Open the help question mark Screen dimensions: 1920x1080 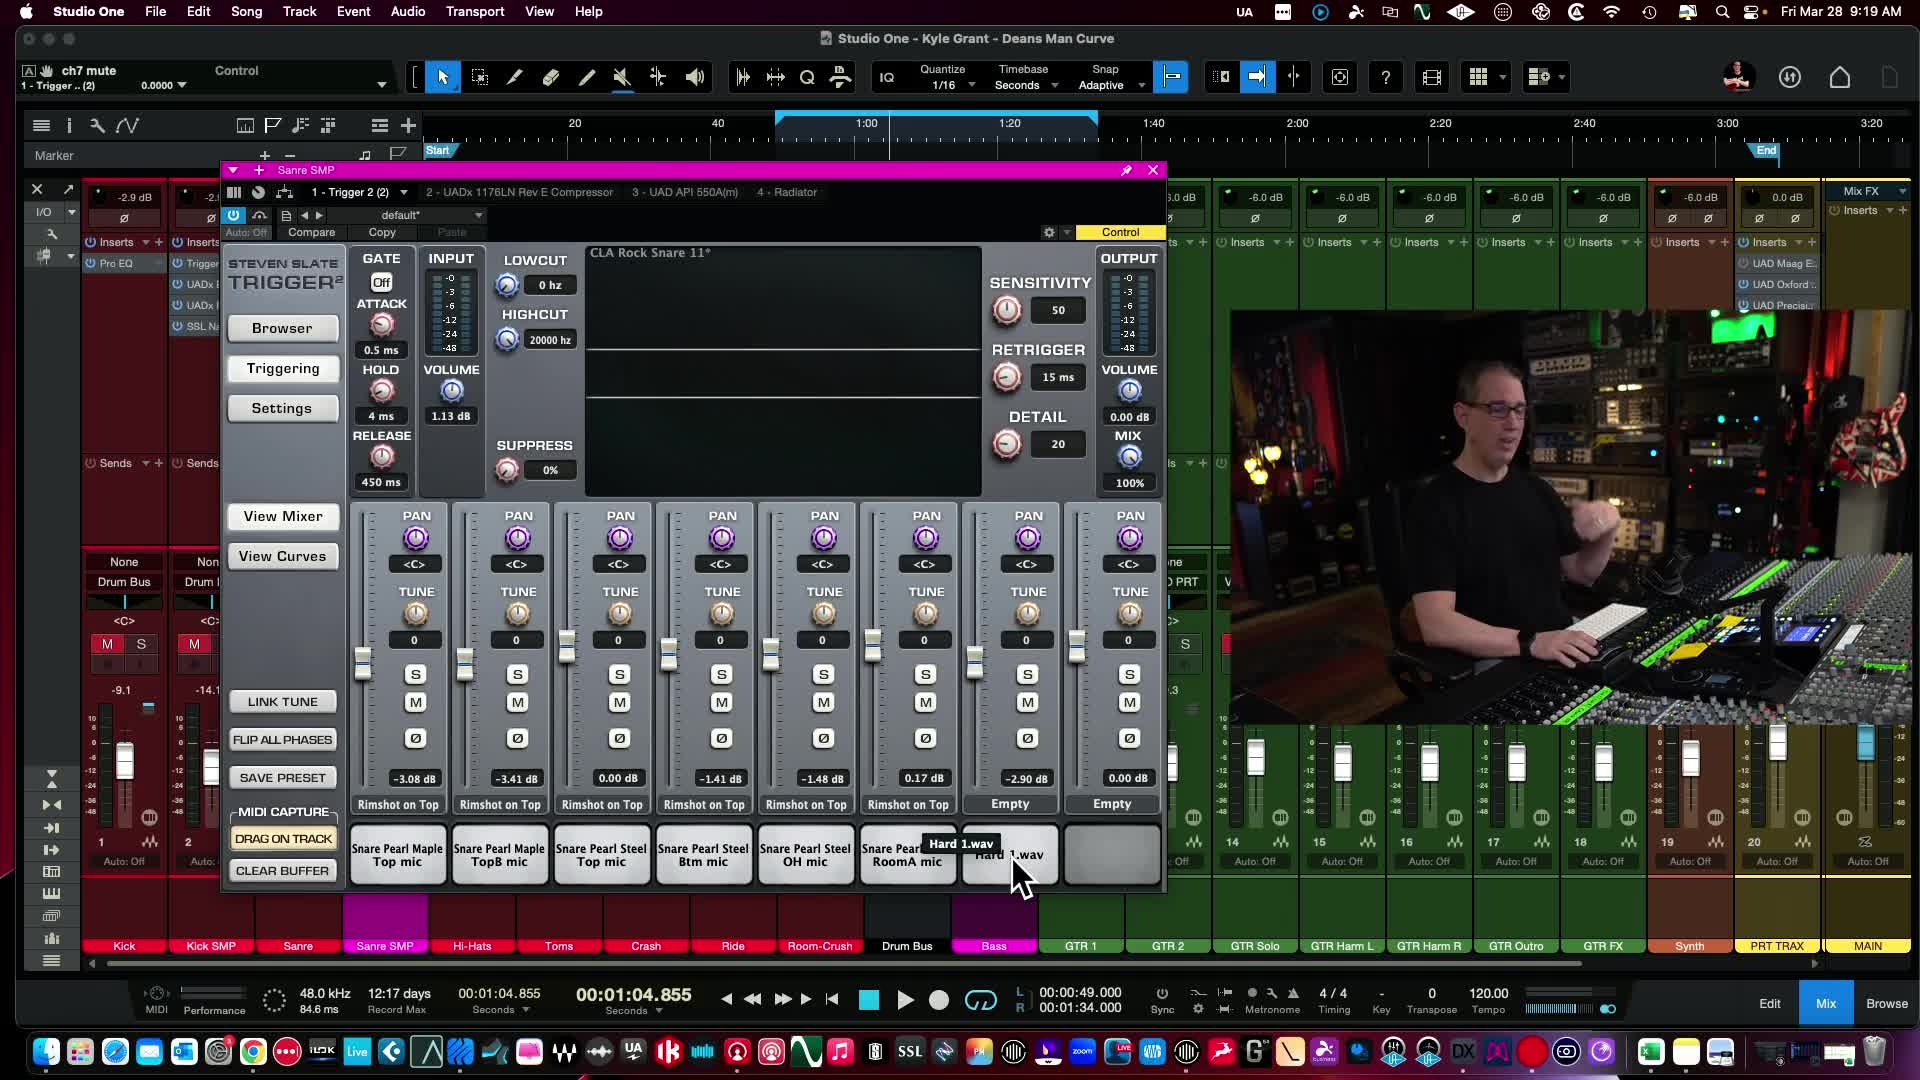[1386, 77]
